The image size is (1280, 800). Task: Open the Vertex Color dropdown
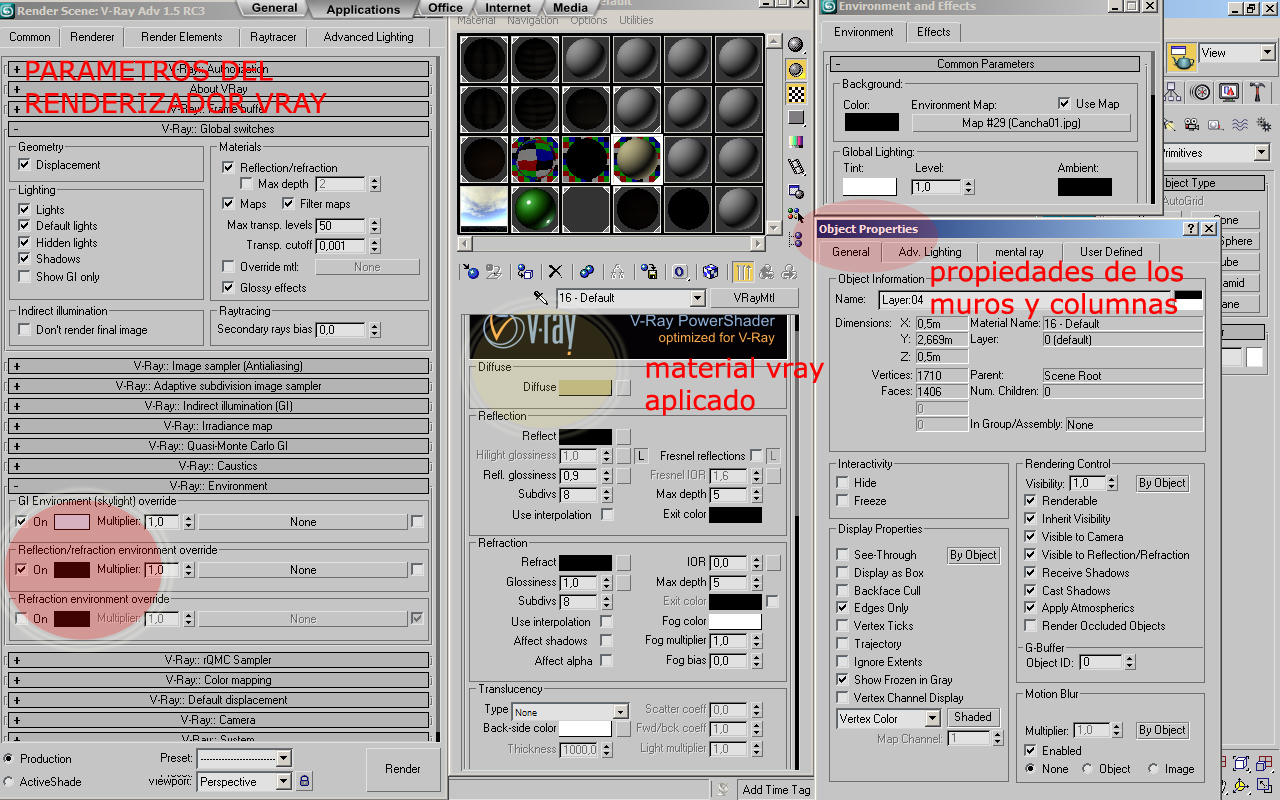[x=932, y=719]
